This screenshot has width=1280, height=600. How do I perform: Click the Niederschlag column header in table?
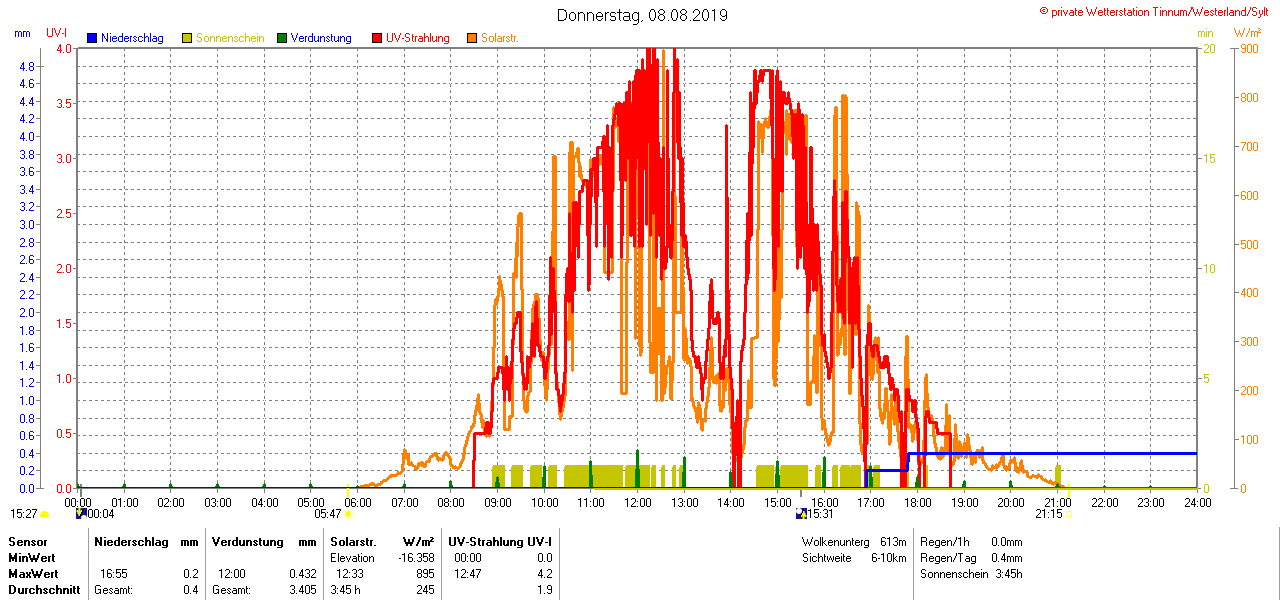tap(131, 541)
